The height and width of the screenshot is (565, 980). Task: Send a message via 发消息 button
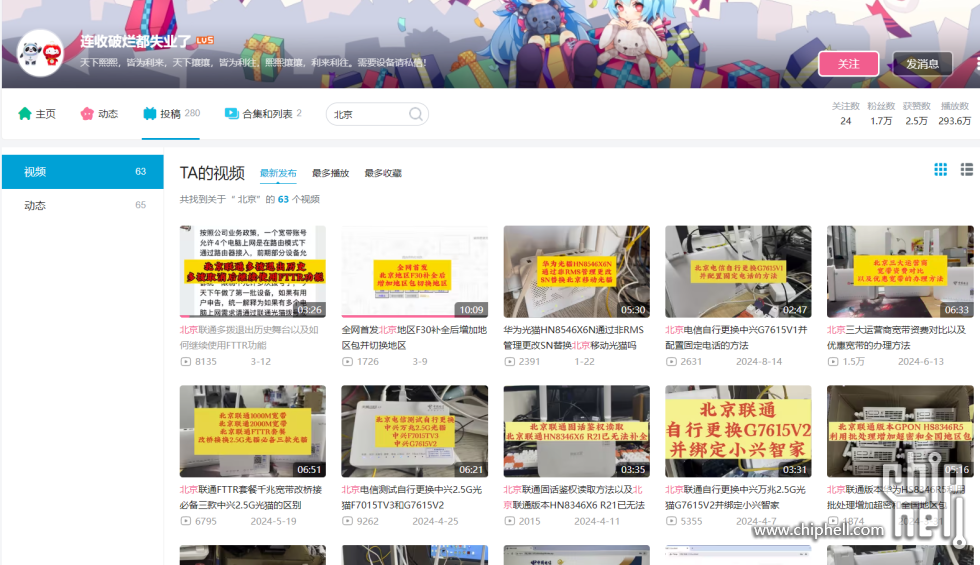tap(922, 64)
